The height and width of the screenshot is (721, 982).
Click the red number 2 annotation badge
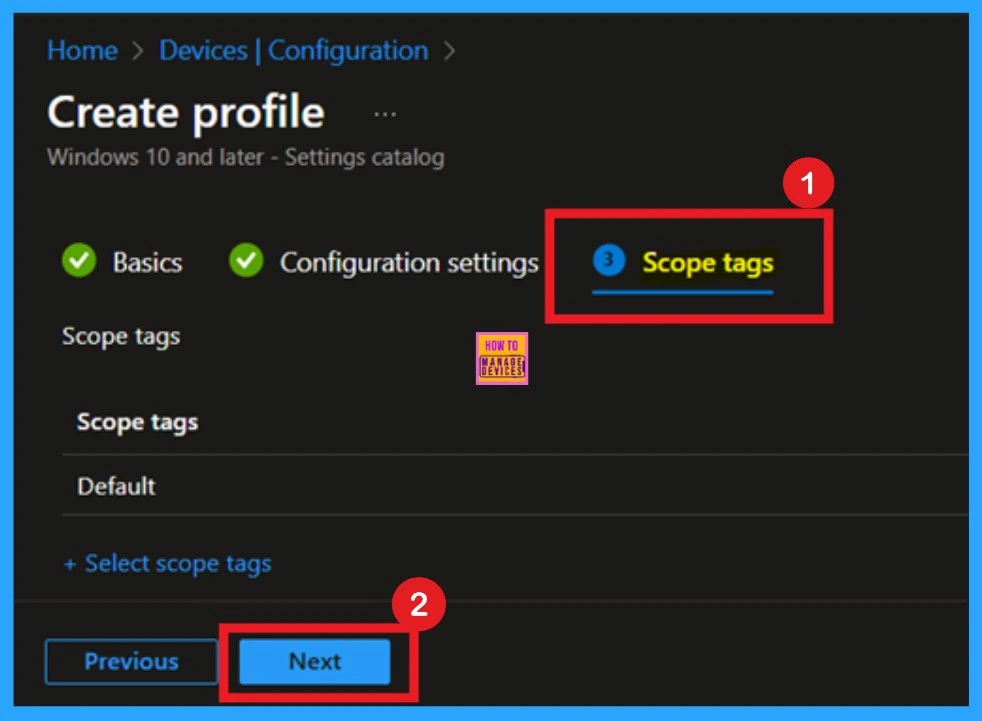419,605
